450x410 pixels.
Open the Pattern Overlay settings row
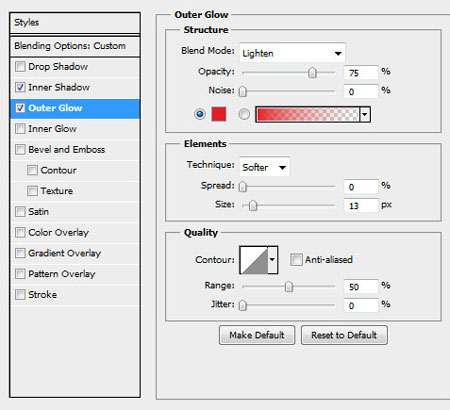[75, 274]
